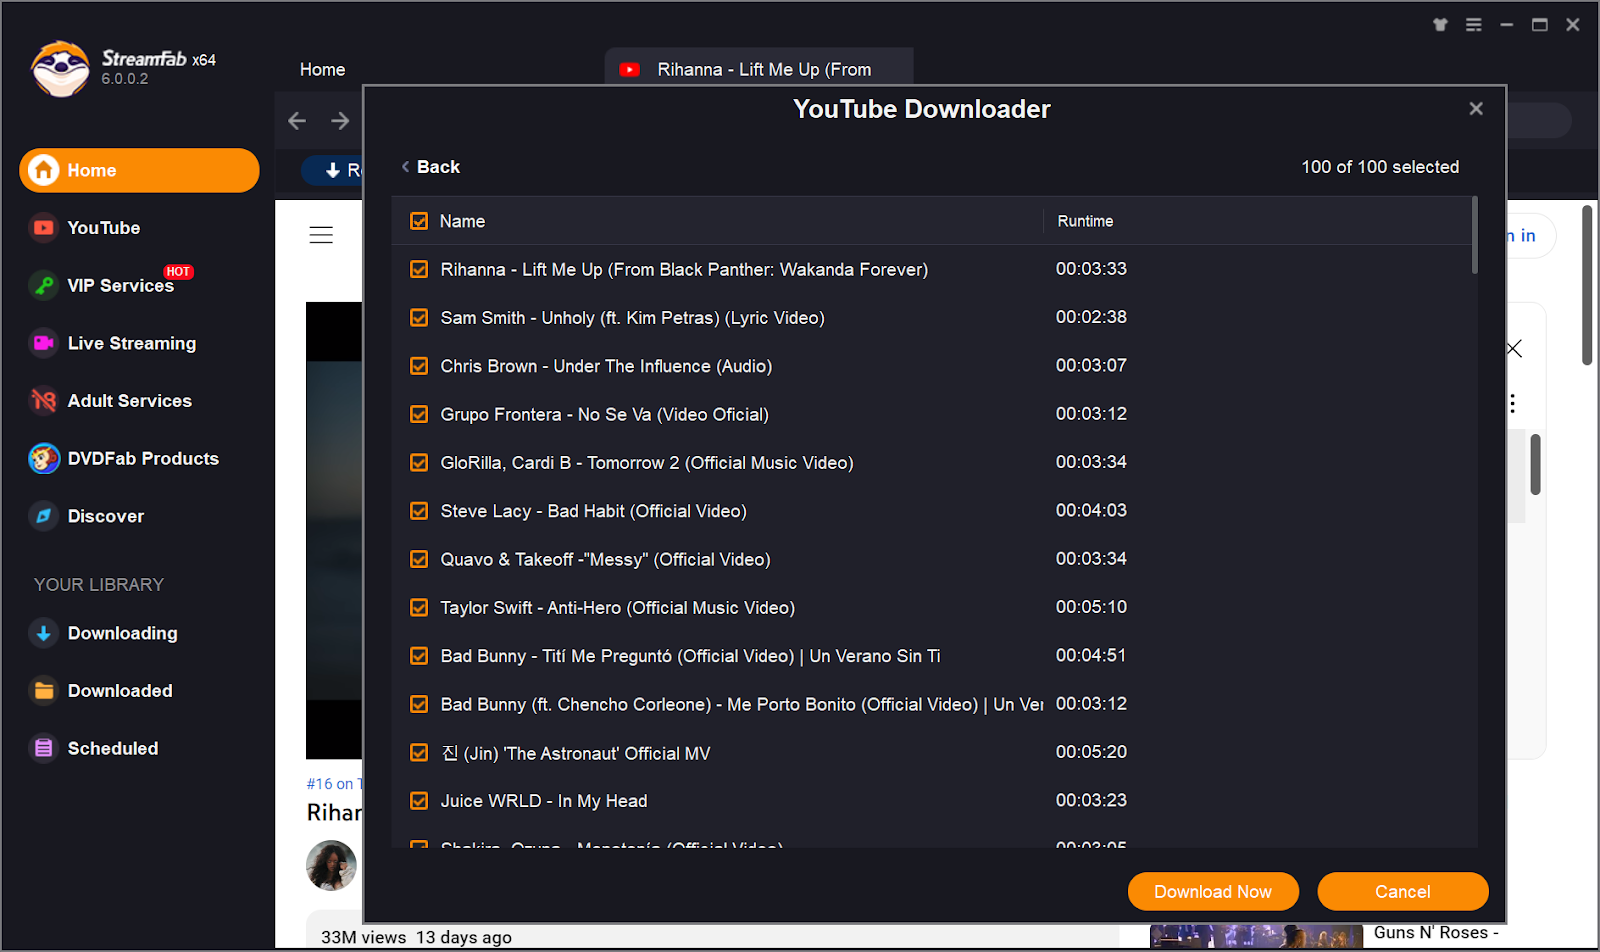Click the main page vertical scrollbar
Image resolution: width=1600 pixels, height=952 pixels.
pyautogui.click(x=1587, y=285)
